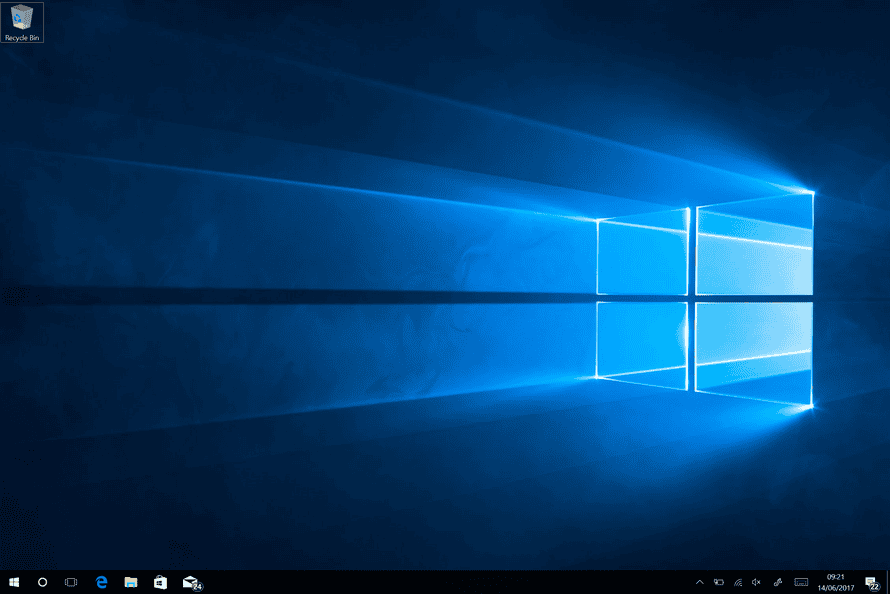
Task: Open the Windows Ink Workspace pen icon
Action: (x=778, y=581)
